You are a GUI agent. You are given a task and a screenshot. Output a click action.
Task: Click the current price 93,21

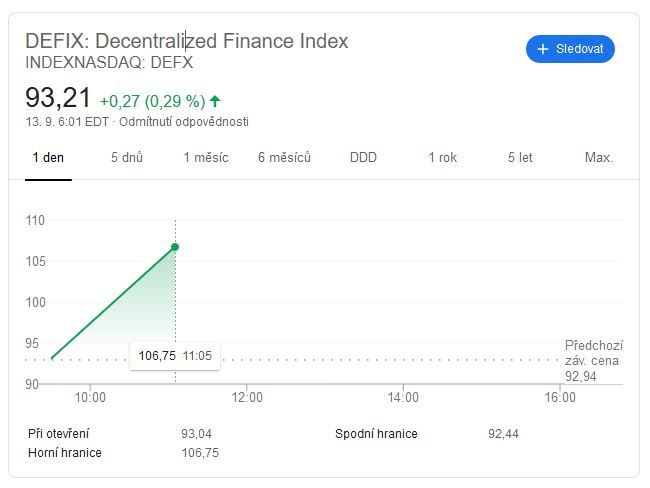(x=58, y=98)
